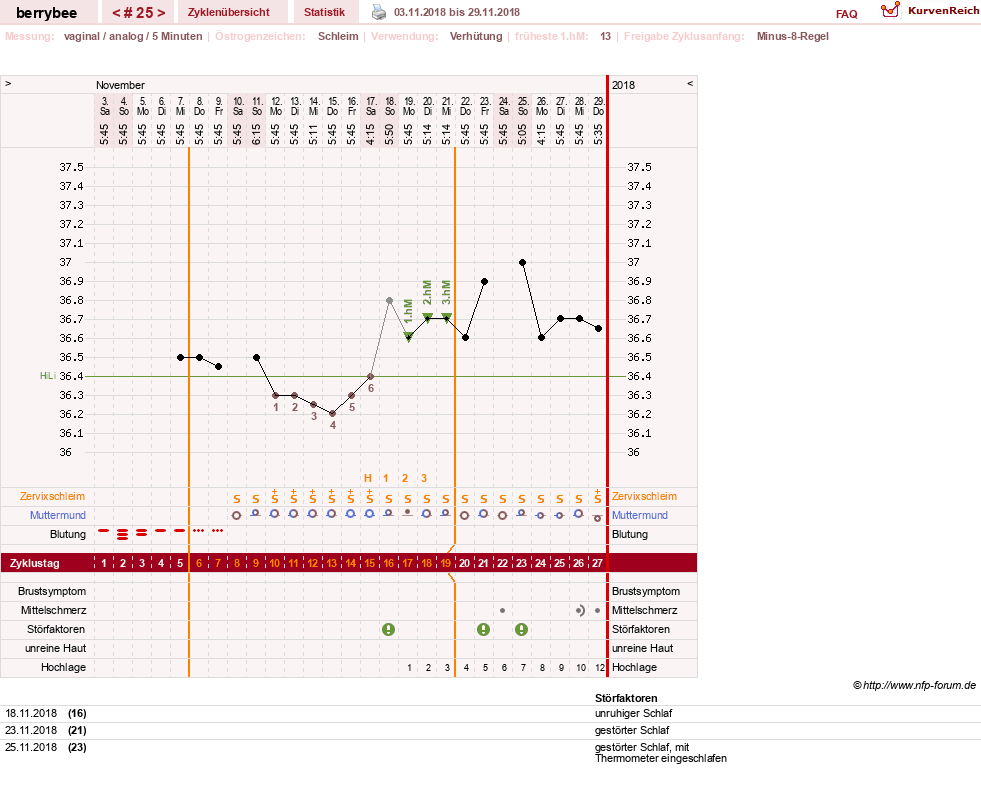Click the date range '03.11.2018 bis 29.11.2018'
981x791 pixels.
(x=457, y=12)
